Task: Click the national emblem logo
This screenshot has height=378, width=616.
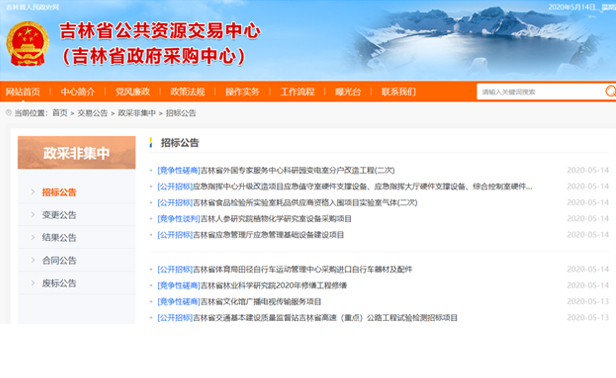Action: coord(28,44)
